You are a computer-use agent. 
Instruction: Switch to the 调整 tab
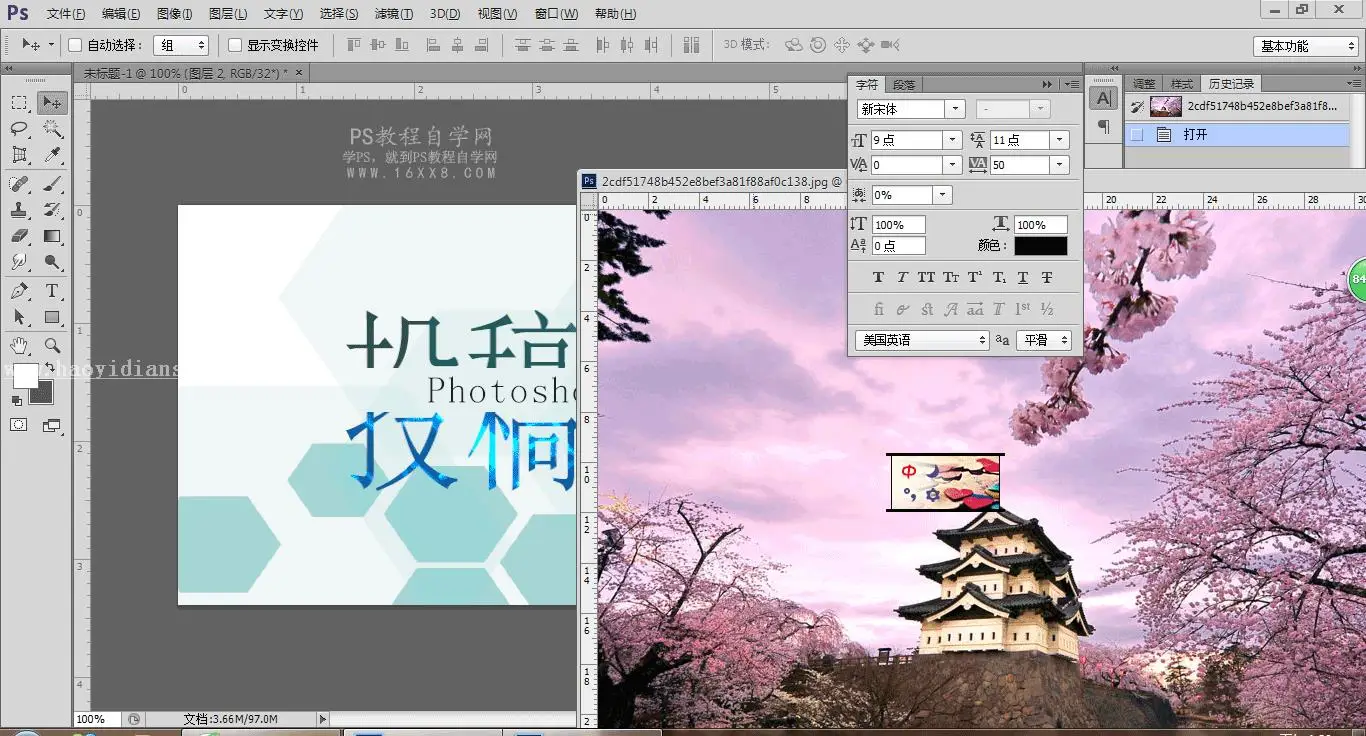(x=1144, y=84)
